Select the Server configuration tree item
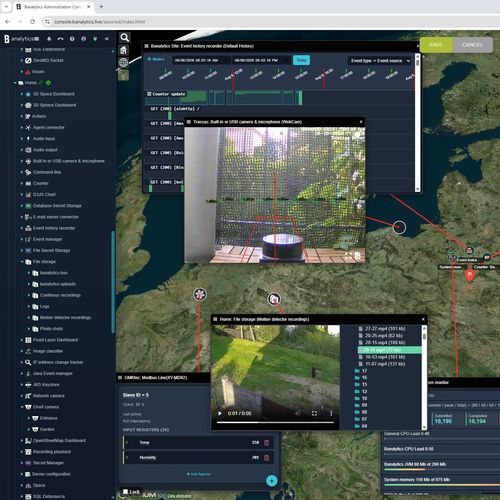500x500 pixels. 51,474
